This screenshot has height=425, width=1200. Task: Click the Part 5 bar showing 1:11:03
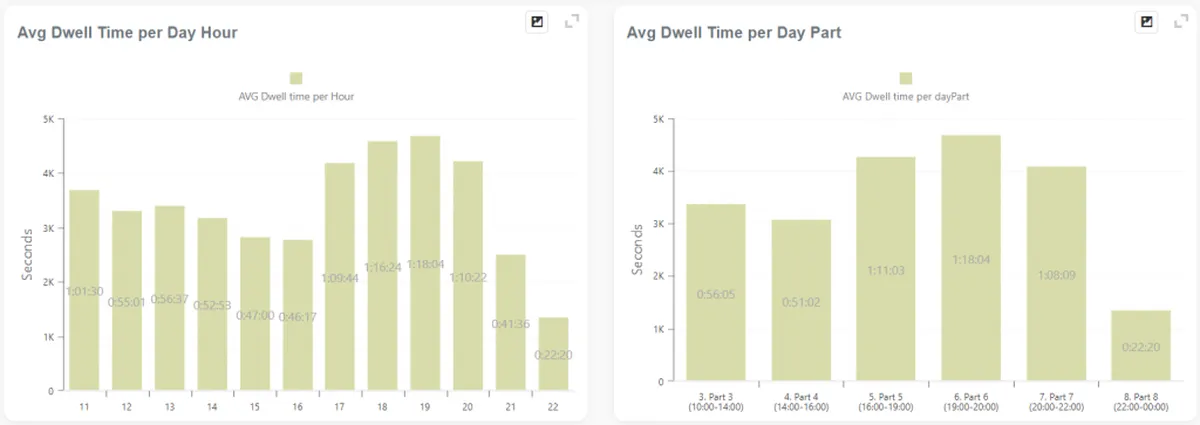tap(885, 269)
